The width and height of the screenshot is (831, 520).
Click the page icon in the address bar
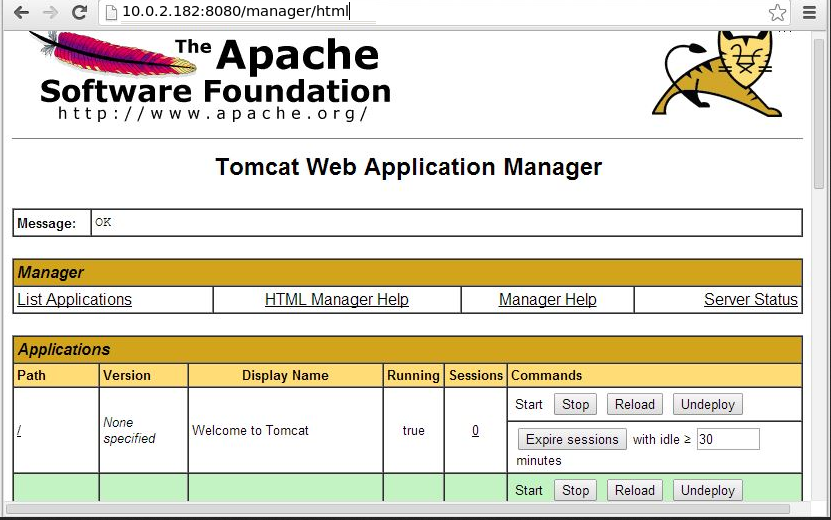click(111, 12)
